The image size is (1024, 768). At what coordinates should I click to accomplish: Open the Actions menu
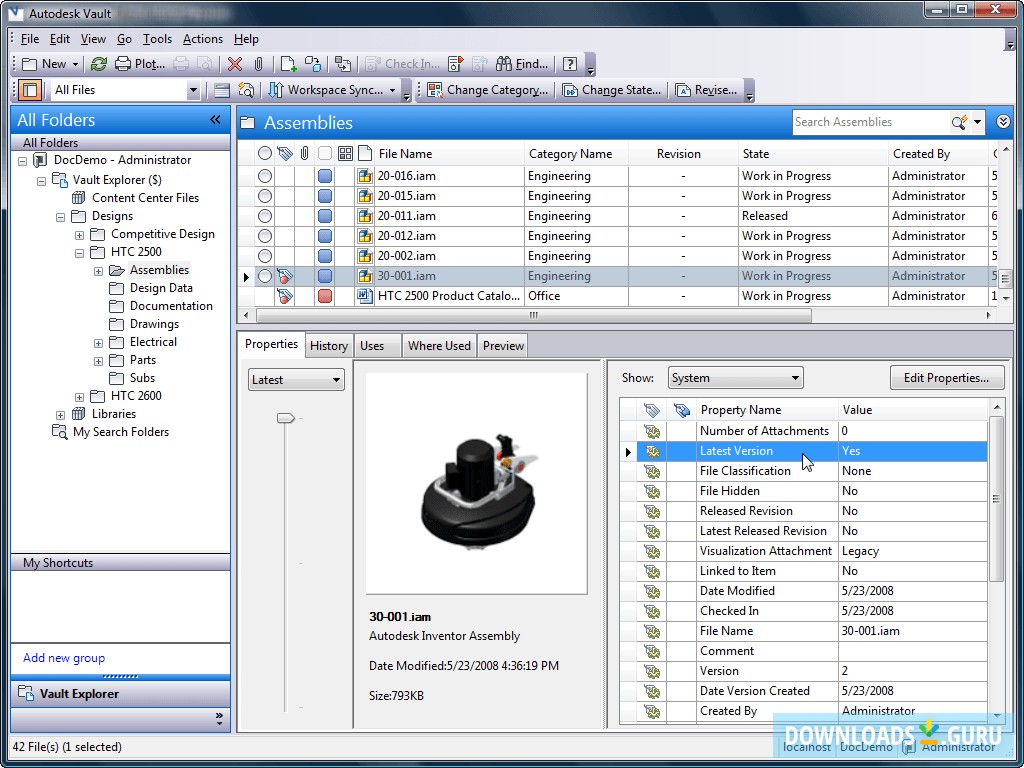(203, 39)
